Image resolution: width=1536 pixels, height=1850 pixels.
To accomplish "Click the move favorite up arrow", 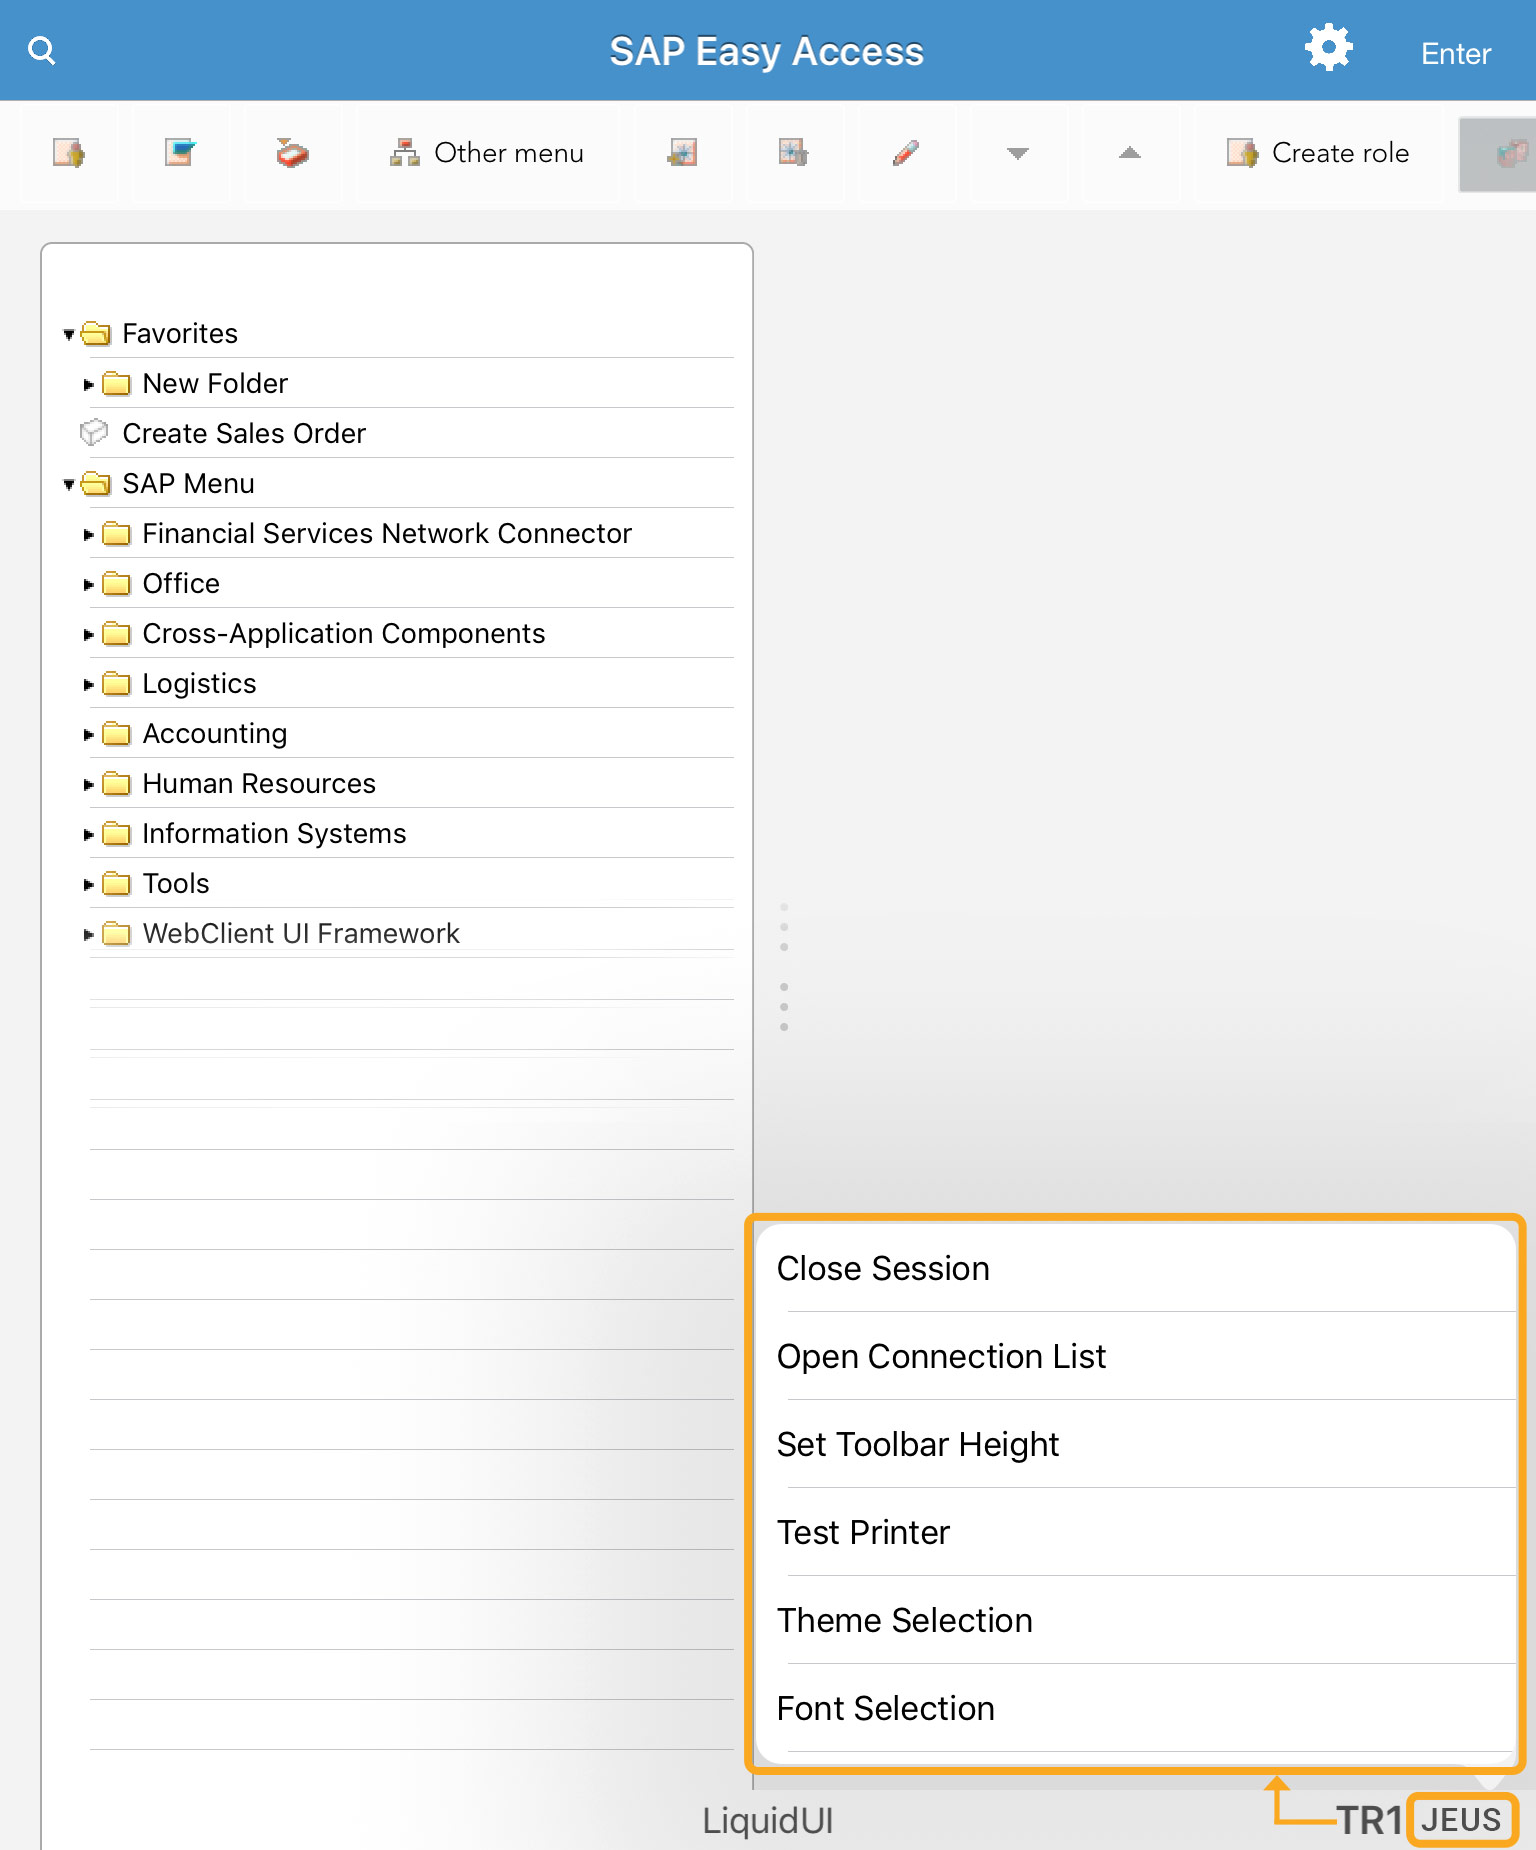I will 1129,153.
